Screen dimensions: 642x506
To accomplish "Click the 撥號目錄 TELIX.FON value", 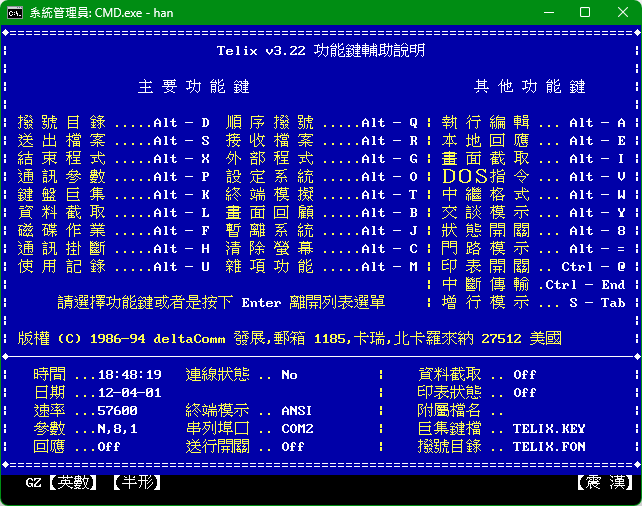I will point(549,447).
